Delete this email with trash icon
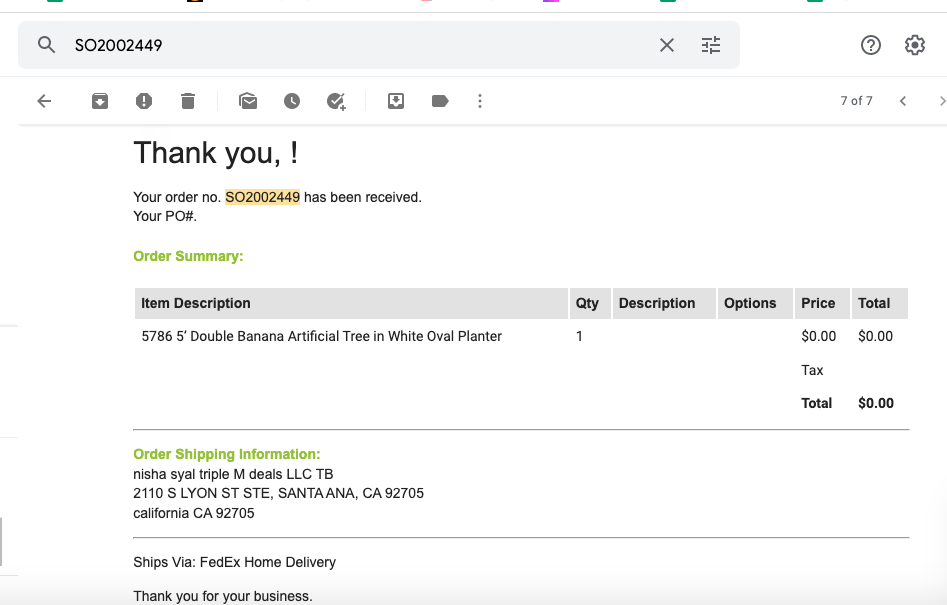This screenshot has width=947, height=605. (x=188, y=101)
